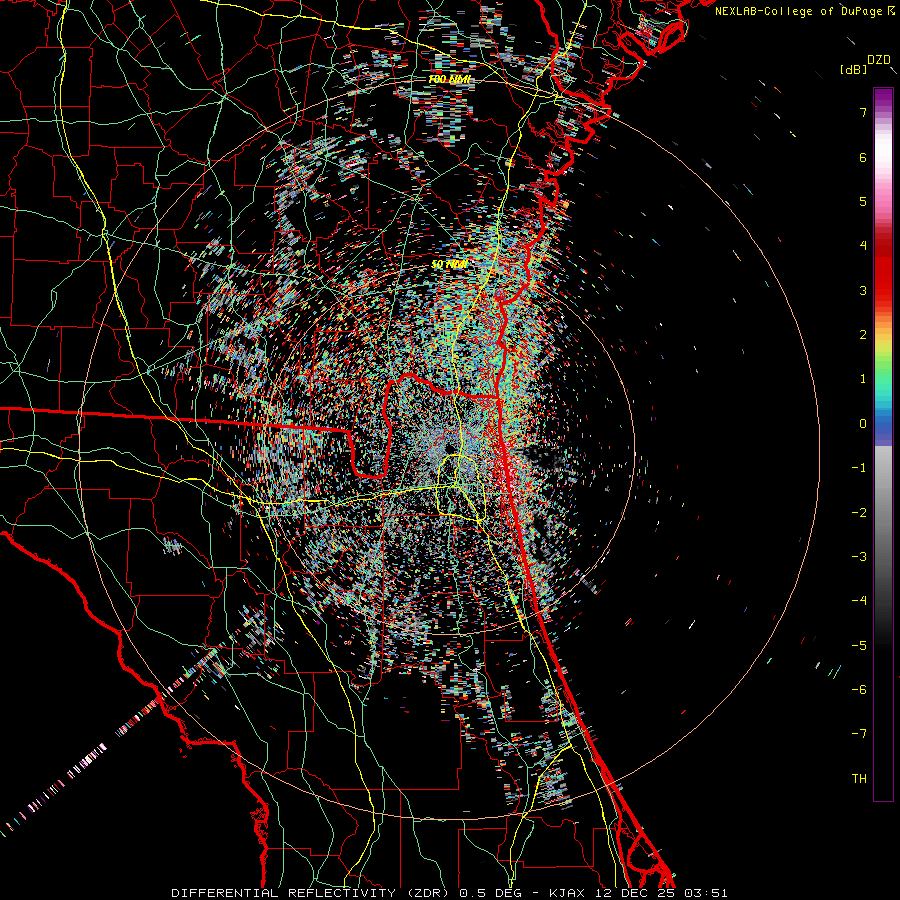The height and width of the screenshot is (900, 900).
Task: Click the DZD label above the color scale
Action: (879, 60)
